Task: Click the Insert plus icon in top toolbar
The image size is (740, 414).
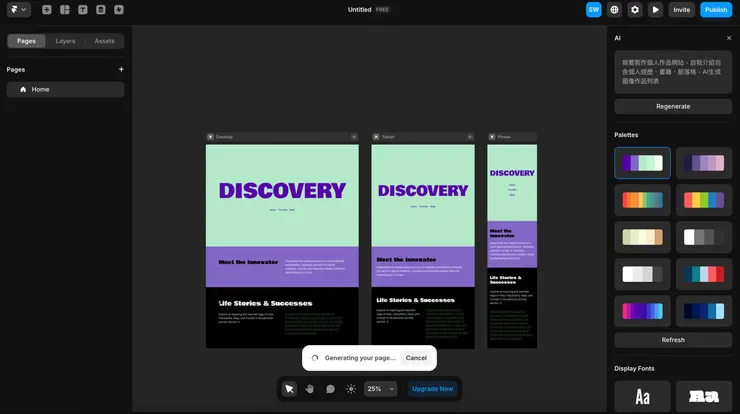Action: [x=47, y=9]
